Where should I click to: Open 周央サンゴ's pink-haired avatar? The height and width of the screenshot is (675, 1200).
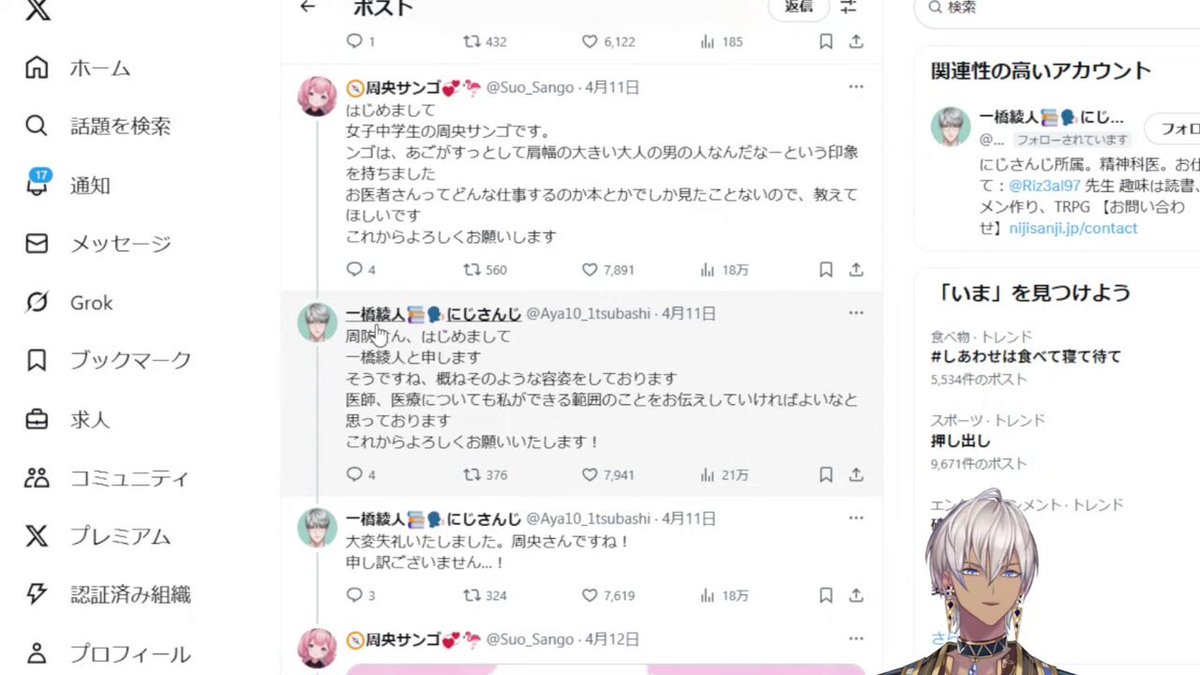click(317, 96)
